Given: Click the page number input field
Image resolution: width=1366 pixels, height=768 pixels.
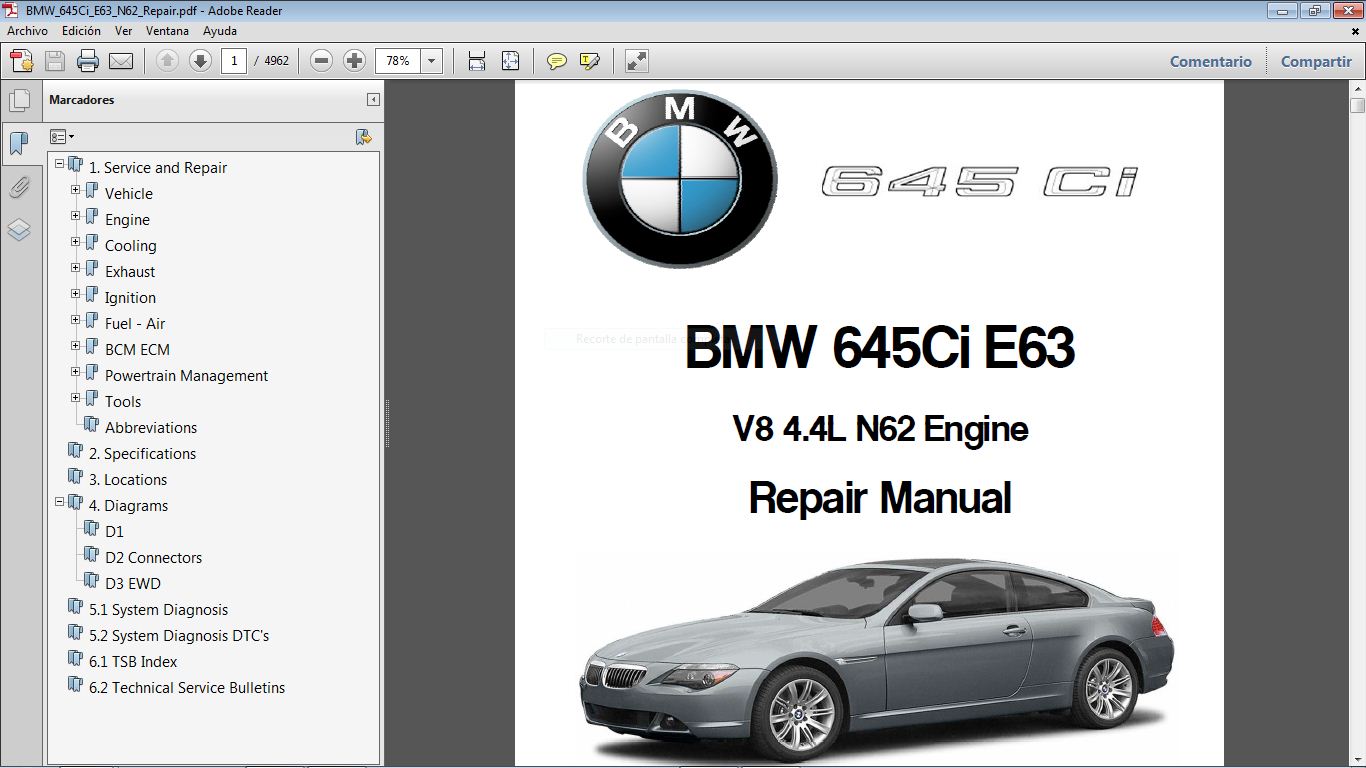Looking at the screenshot, I should pyautogui.click(x=234, y=61).
